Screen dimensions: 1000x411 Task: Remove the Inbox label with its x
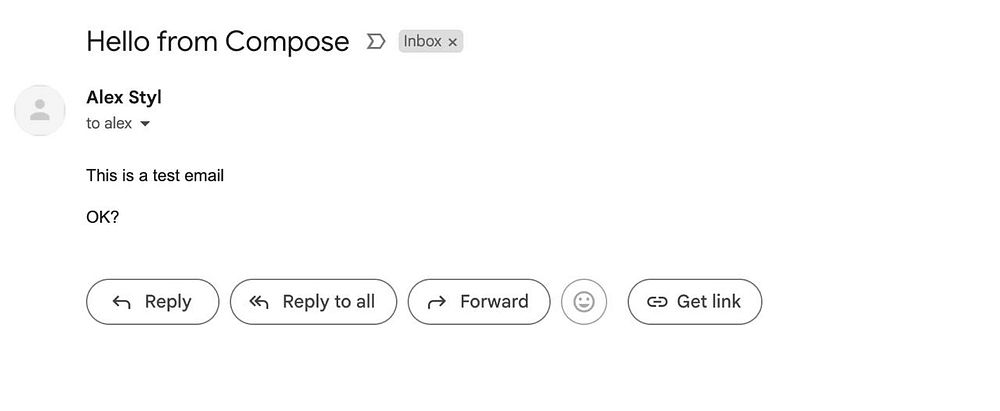click(x=453, y=42)
